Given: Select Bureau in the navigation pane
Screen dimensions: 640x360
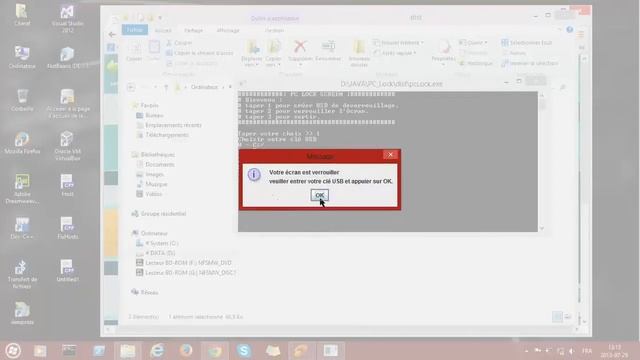Looking at the screenshot, I should (x=150, y=116).
